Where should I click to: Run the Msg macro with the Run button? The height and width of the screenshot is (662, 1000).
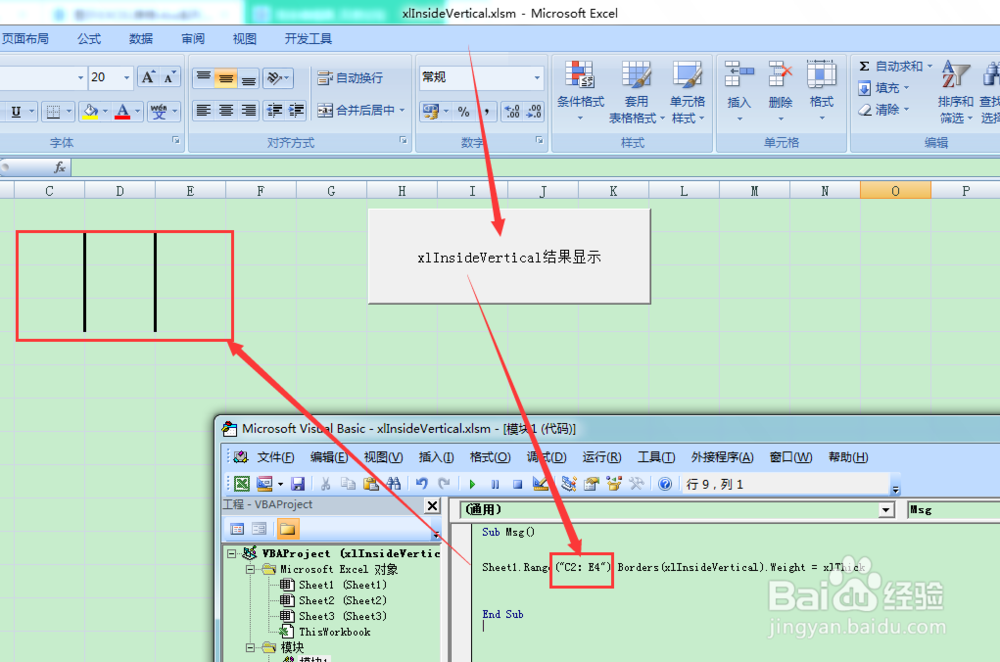472,484
